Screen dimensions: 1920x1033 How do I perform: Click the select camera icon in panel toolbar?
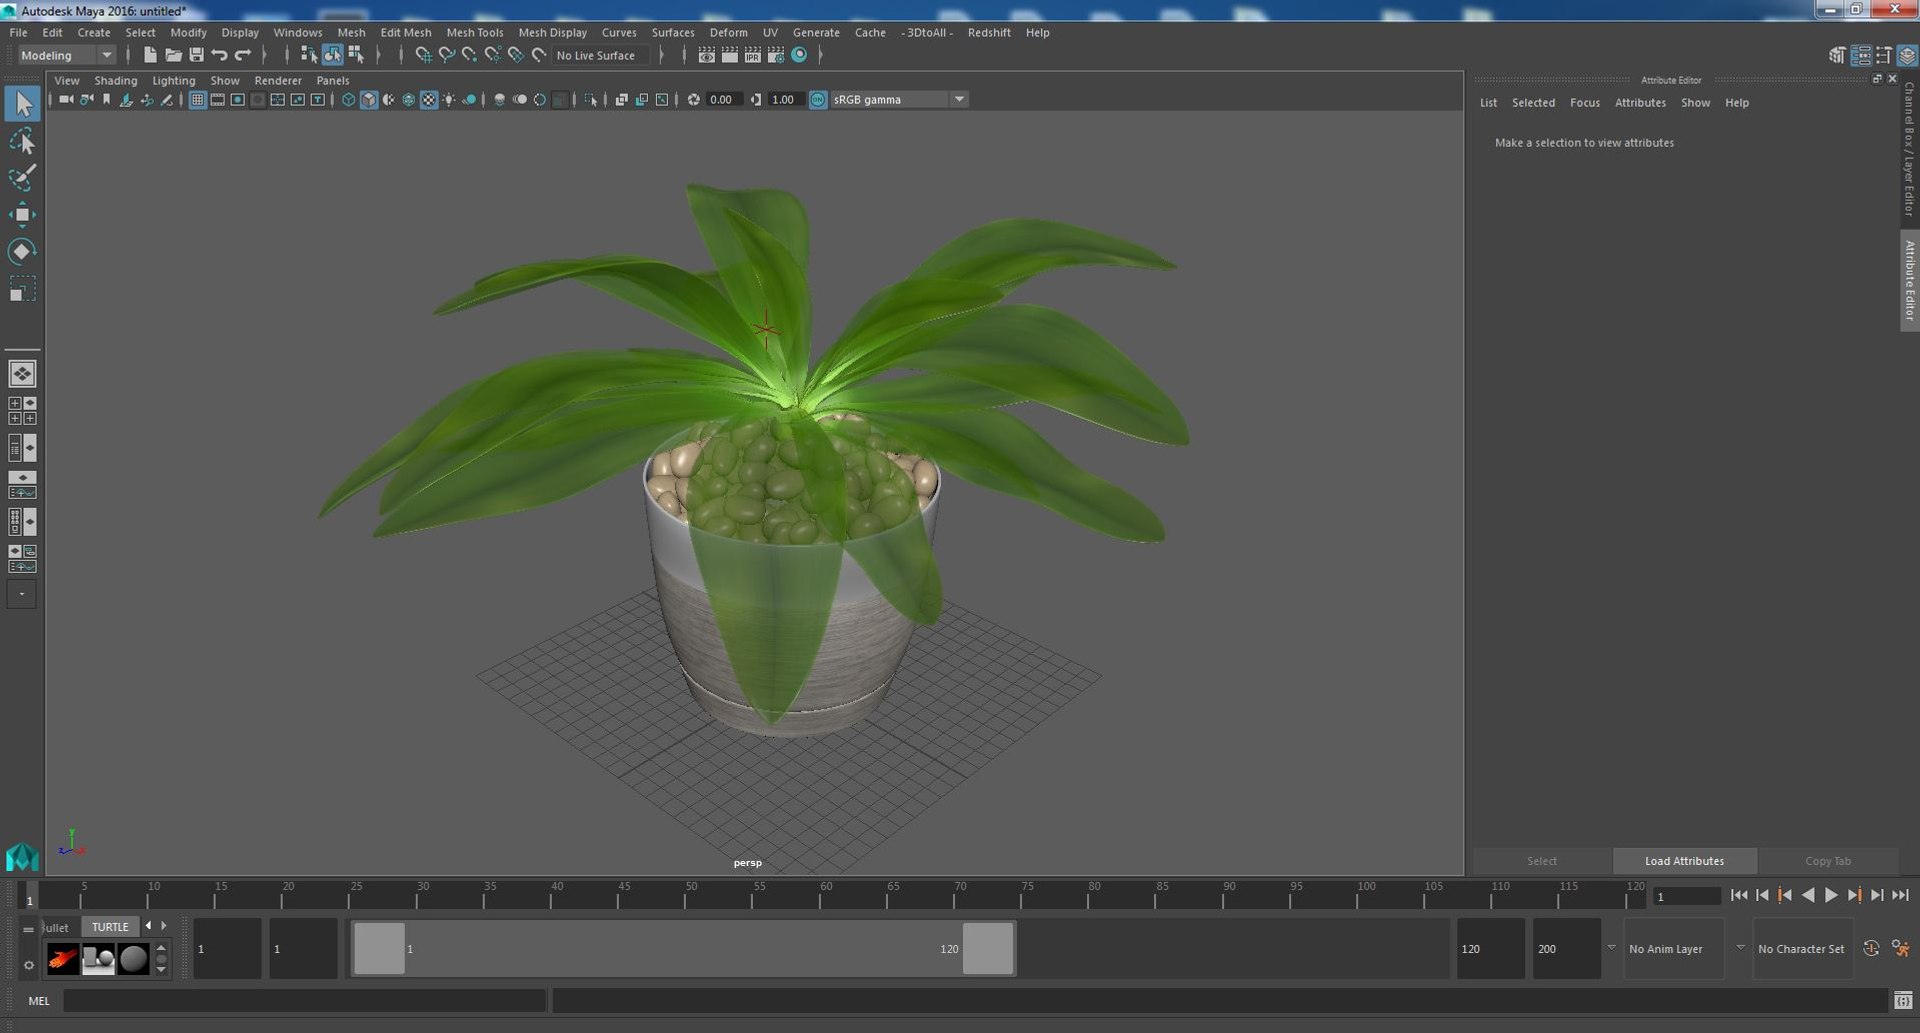pyautogui.click(x=66, y=99)
